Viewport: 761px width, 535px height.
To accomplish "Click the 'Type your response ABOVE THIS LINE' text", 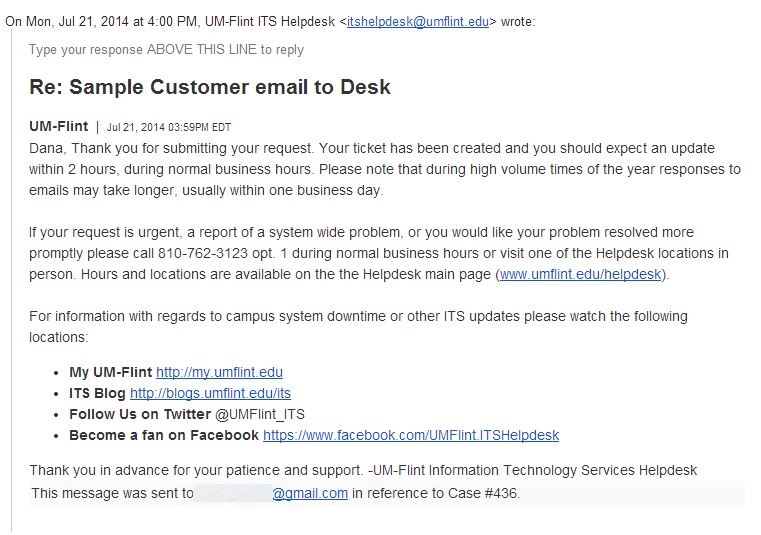I will [166, 50].
